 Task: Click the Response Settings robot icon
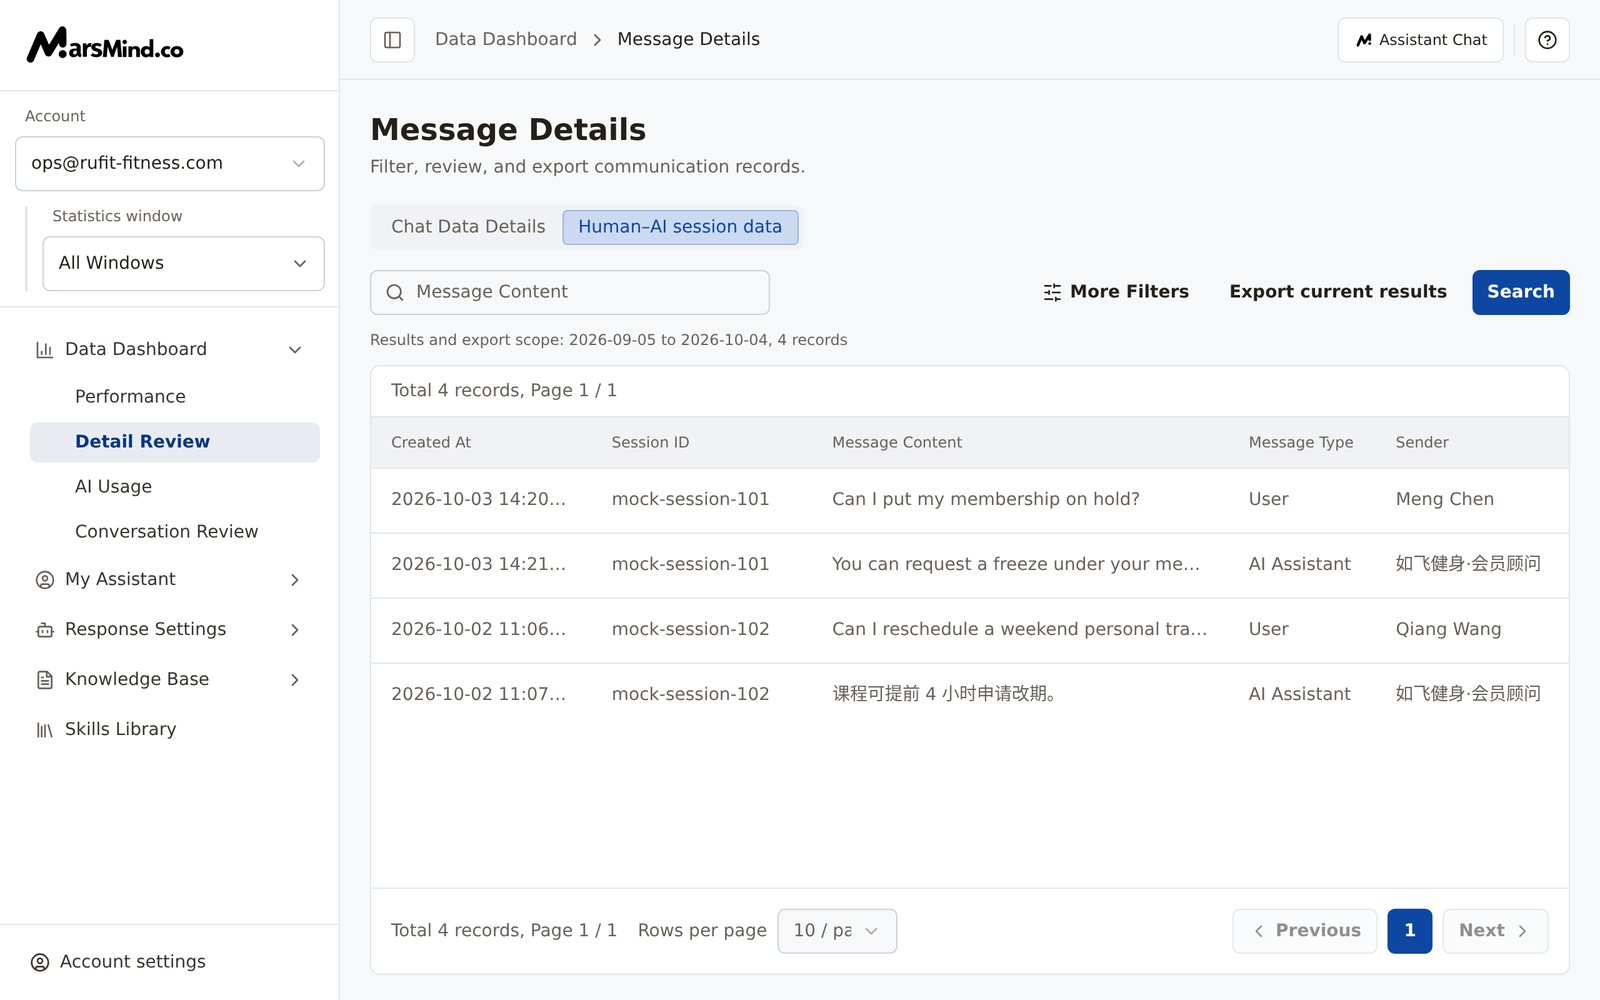[x=44, y=630]
